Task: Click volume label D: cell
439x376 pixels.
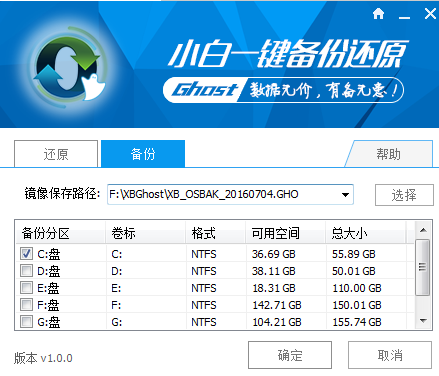Action: coord(117,271)
